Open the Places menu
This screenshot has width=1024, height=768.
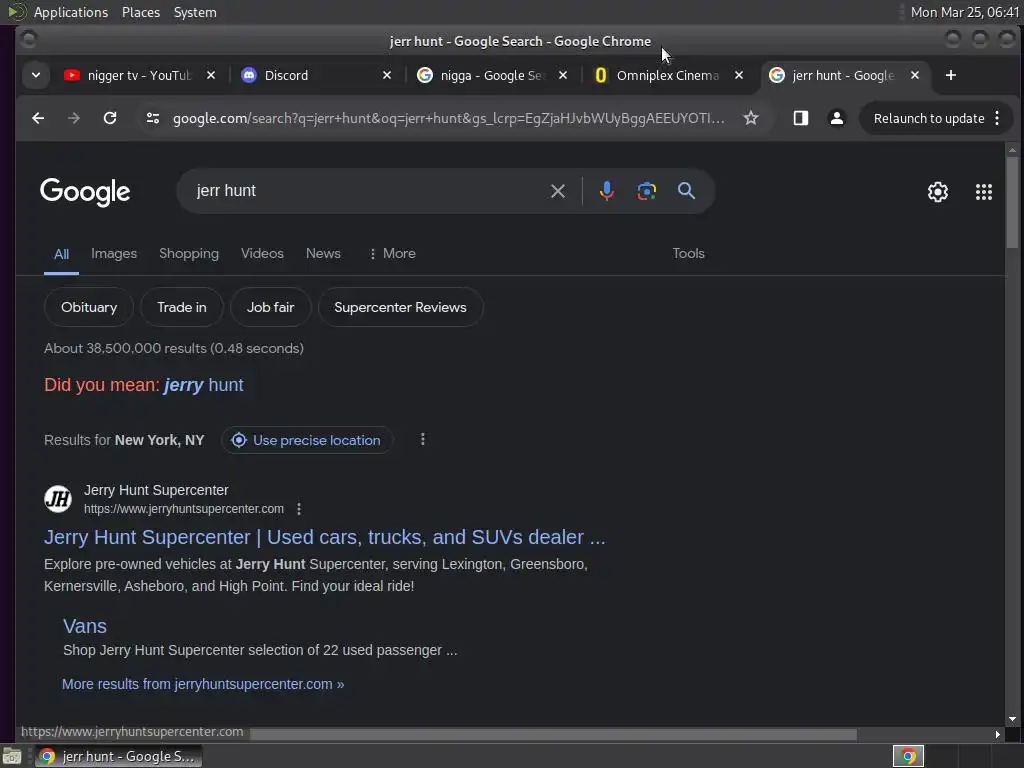pos(141,12)
